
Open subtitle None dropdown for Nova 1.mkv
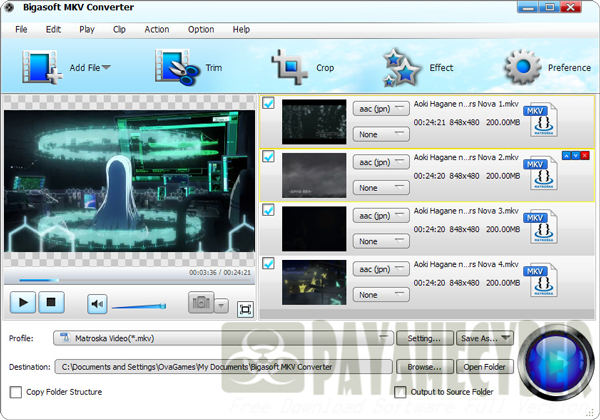pos(381,134)
